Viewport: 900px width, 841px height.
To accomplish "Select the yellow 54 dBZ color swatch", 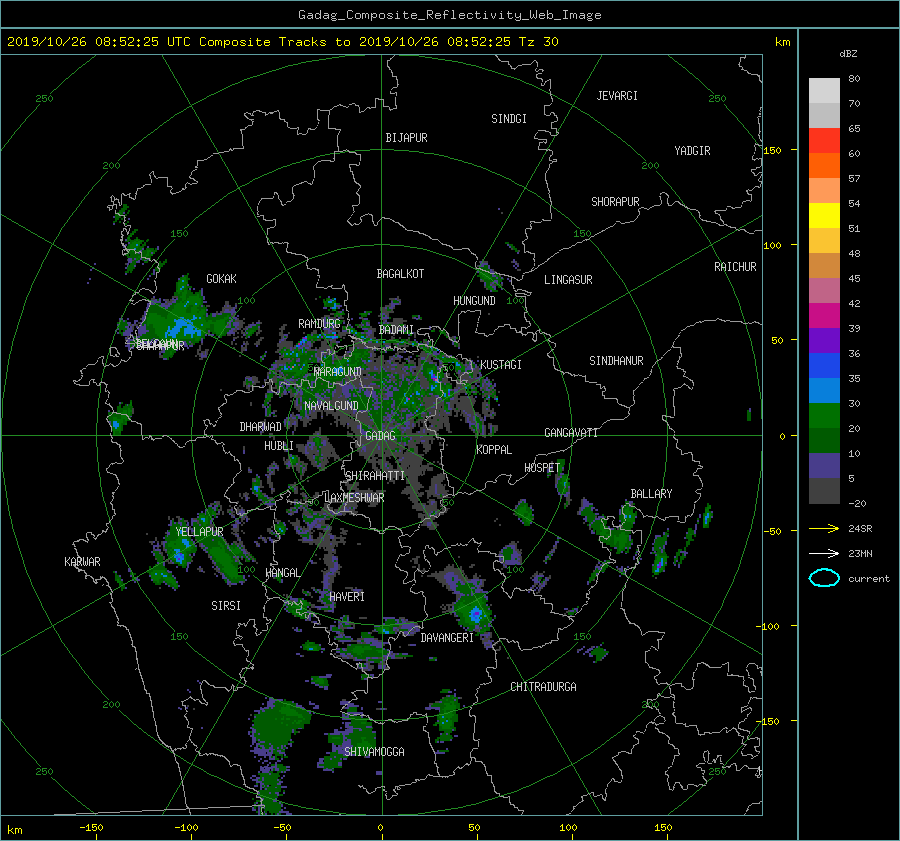I will (824, 216).
